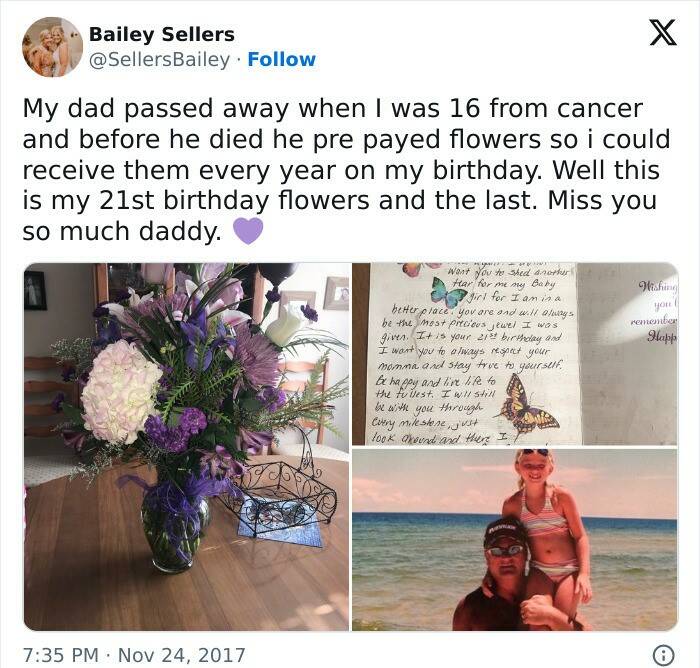
Task: Click the glass vase with purple ribbon
Action: coord(175,525)
